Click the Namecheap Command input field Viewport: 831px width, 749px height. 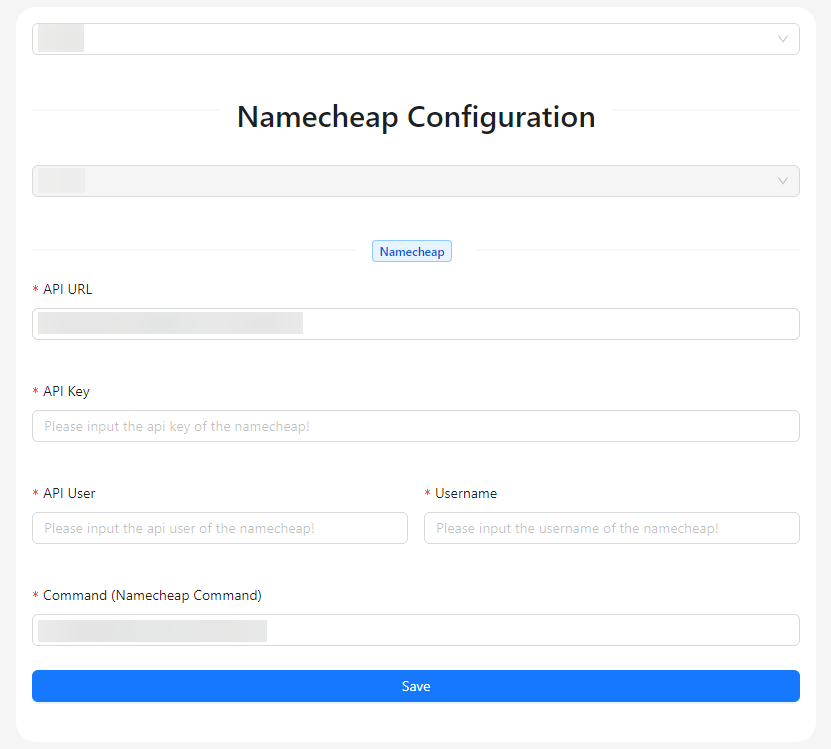pyautogui.click(x=415, y=630)
